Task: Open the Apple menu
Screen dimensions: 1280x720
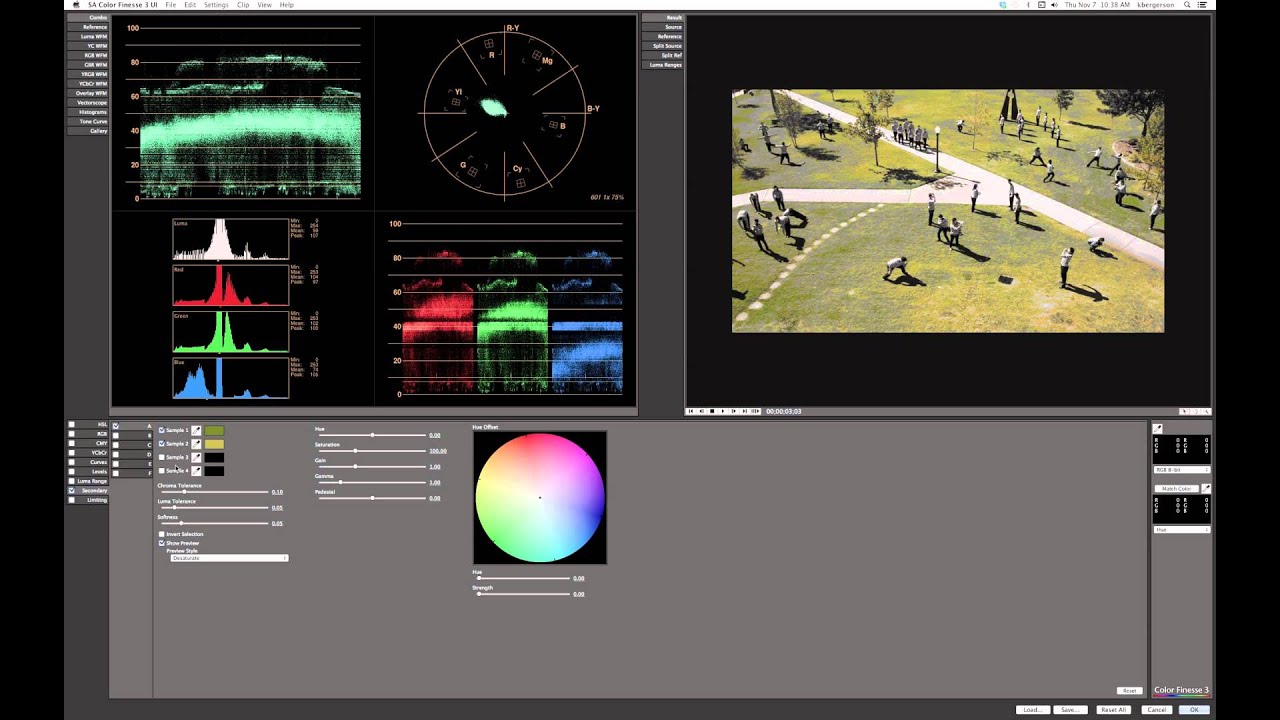Action: point(76,5)
